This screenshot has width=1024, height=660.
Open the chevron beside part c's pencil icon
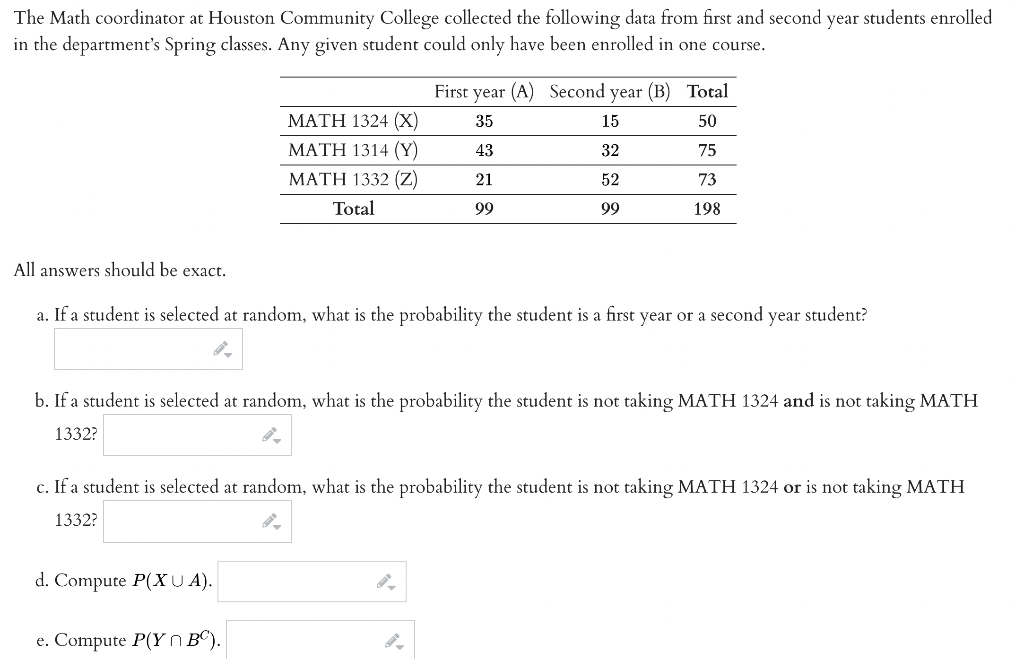coord(276,527)
